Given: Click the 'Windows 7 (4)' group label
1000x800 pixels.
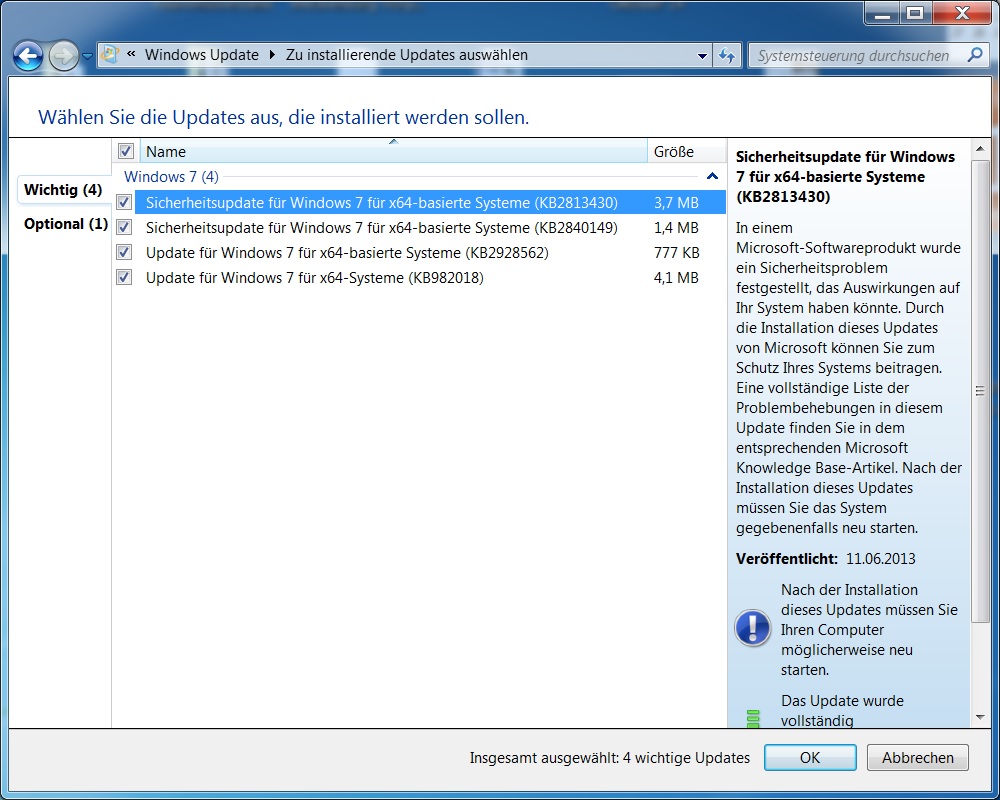Looking at the screenshot, I should (171, 176).
